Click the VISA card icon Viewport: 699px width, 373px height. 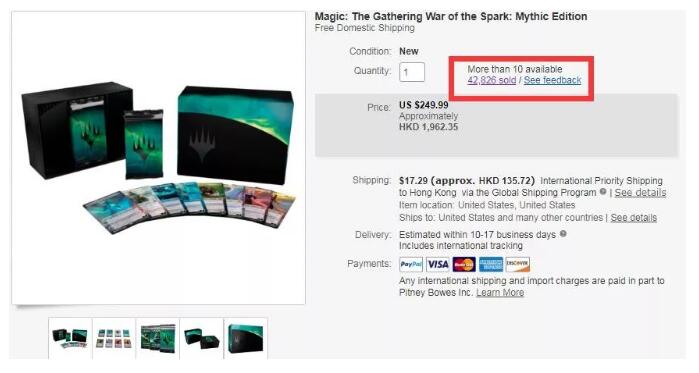tap(438, 265)
